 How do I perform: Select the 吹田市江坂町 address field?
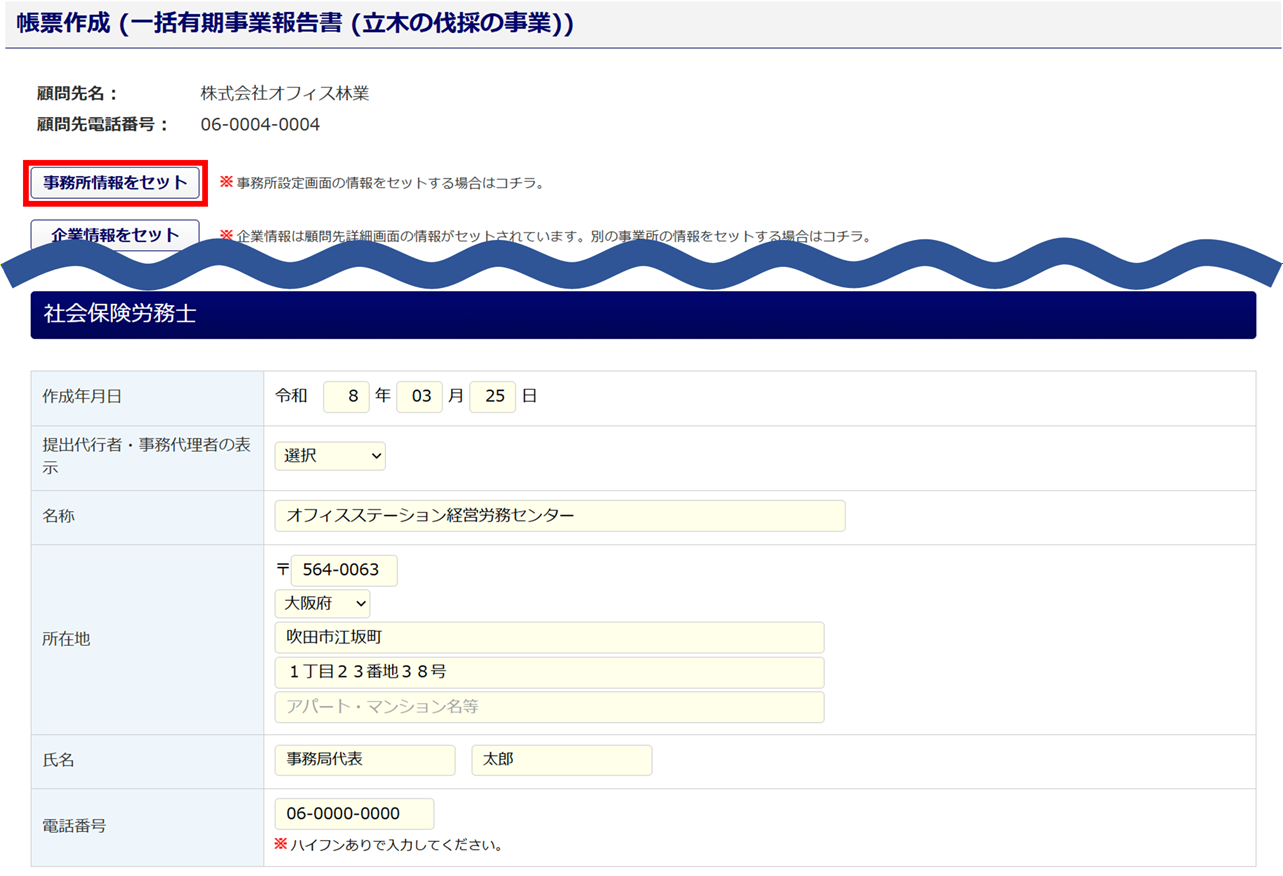point(549,638)
